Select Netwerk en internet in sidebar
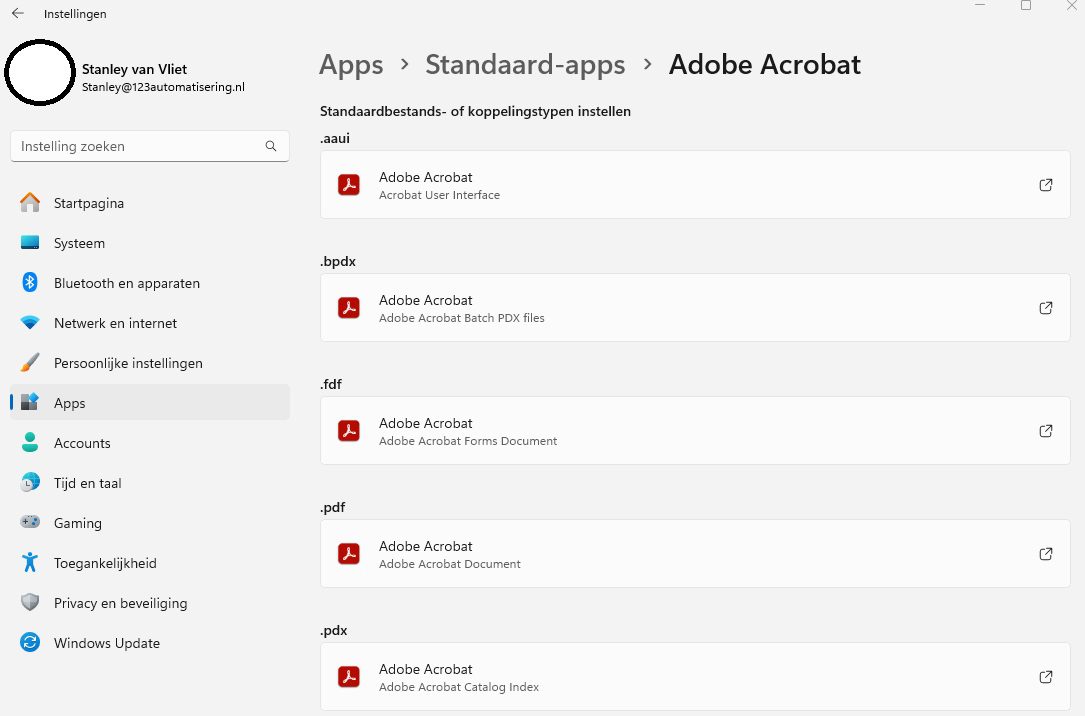 tap(115, 323)
